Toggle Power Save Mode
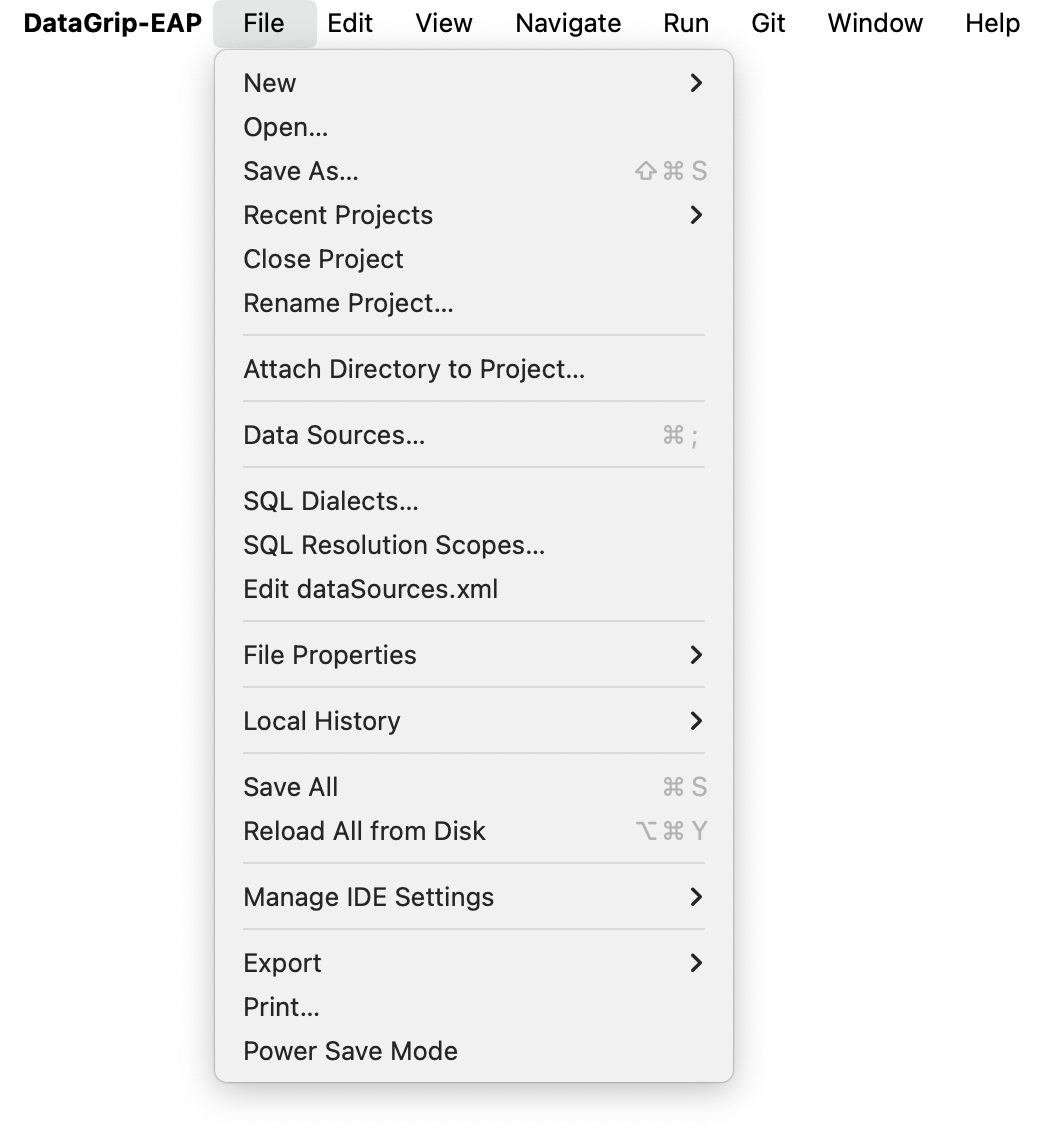 click(x=350, y=1051)
